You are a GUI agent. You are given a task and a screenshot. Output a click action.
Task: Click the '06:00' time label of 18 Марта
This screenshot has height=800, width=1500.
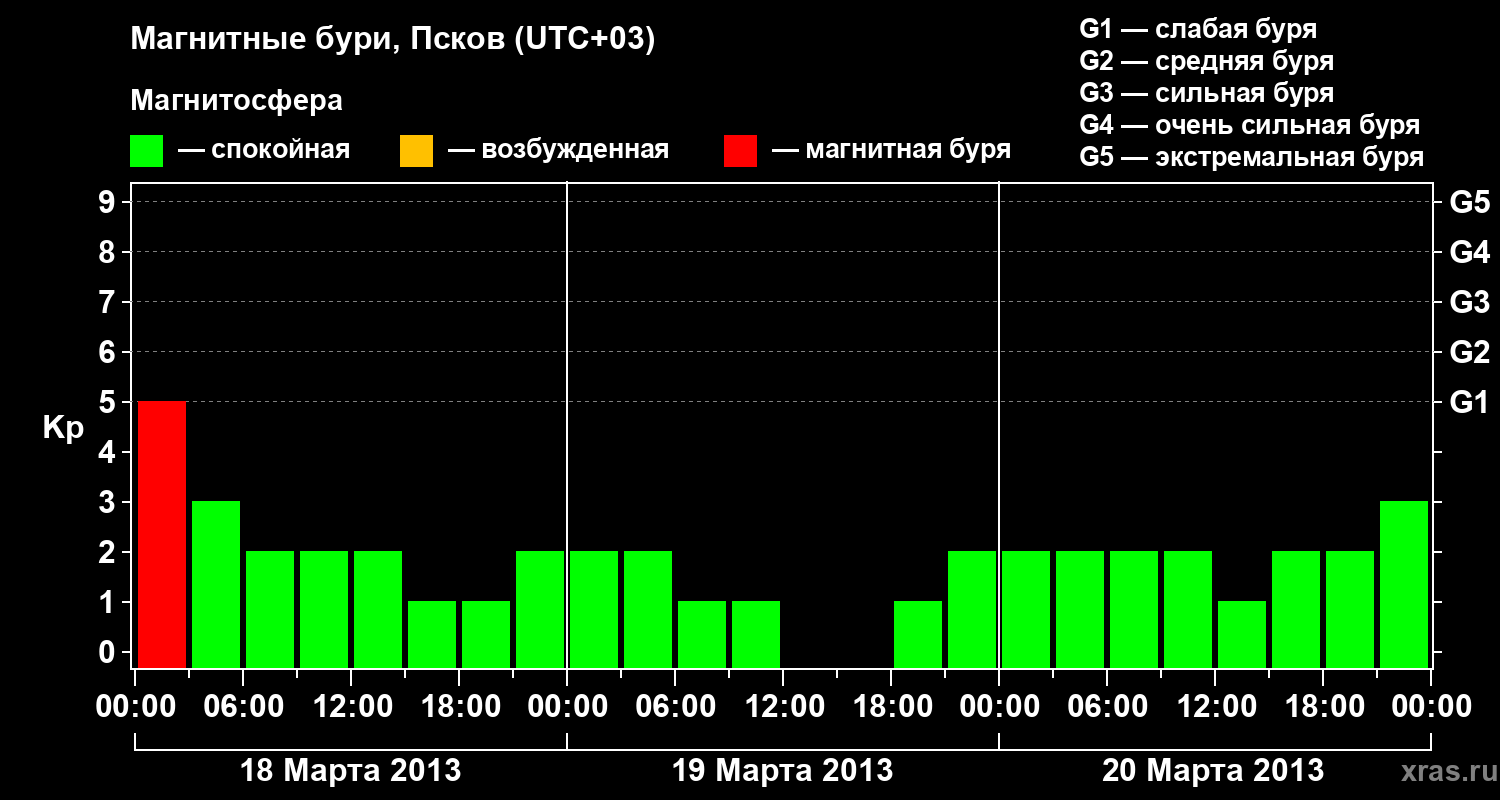tap(242, 707)
